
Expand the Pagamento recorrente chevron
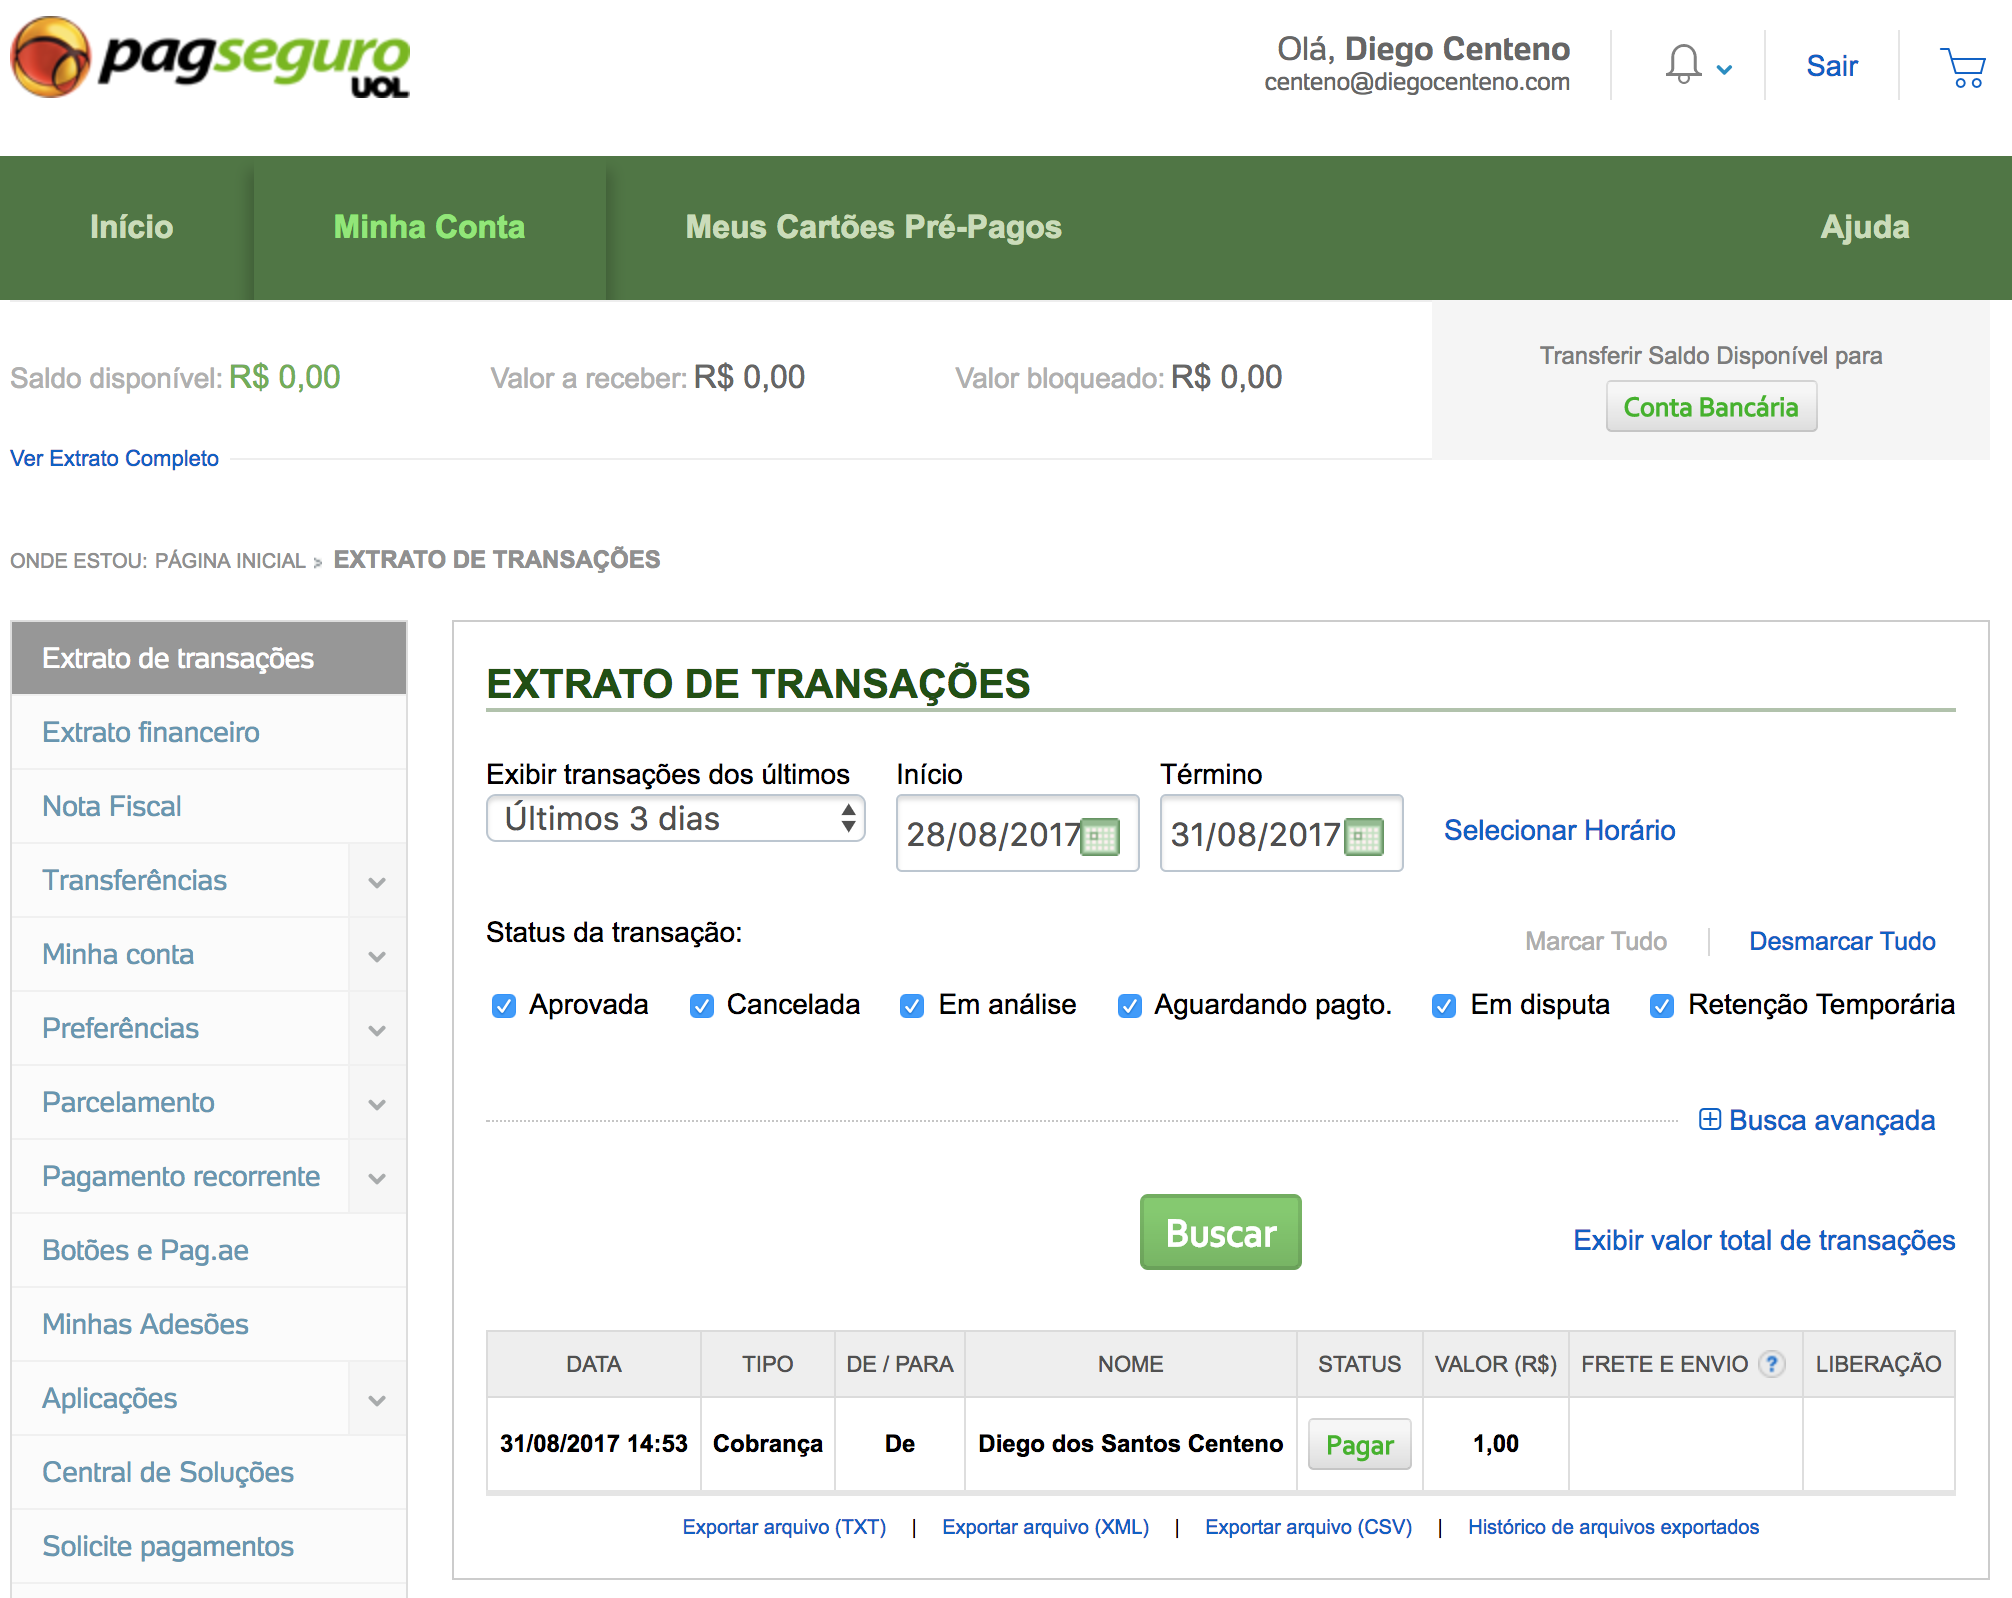tap(377, 1178)
